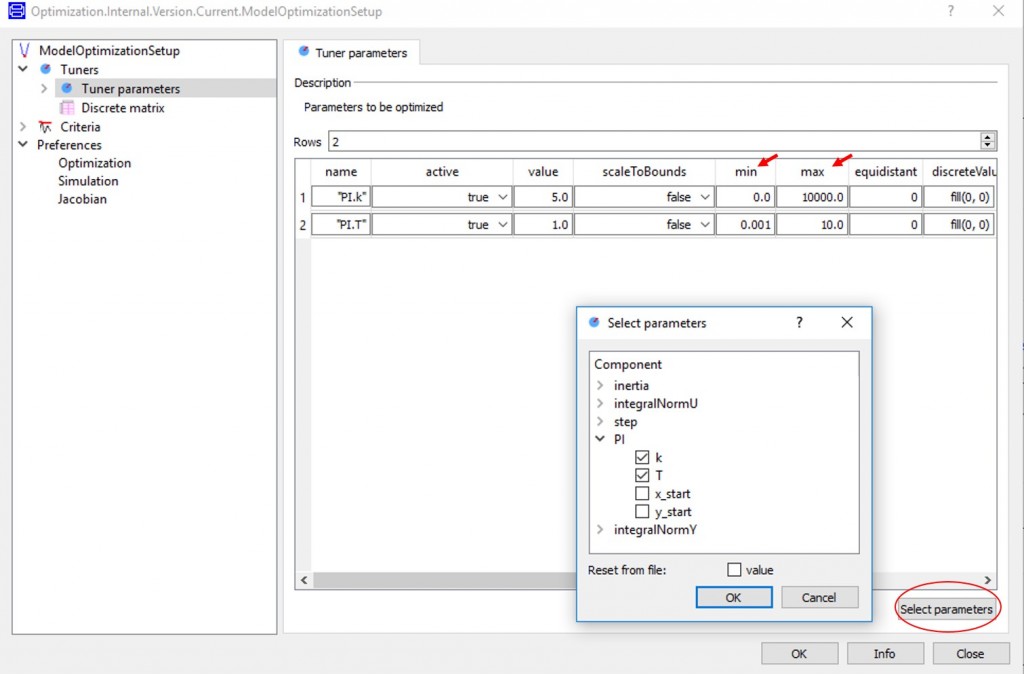
Task: Expand the Tuner parameters tree node
Action: pyautogui.click(x=44, y=88)
